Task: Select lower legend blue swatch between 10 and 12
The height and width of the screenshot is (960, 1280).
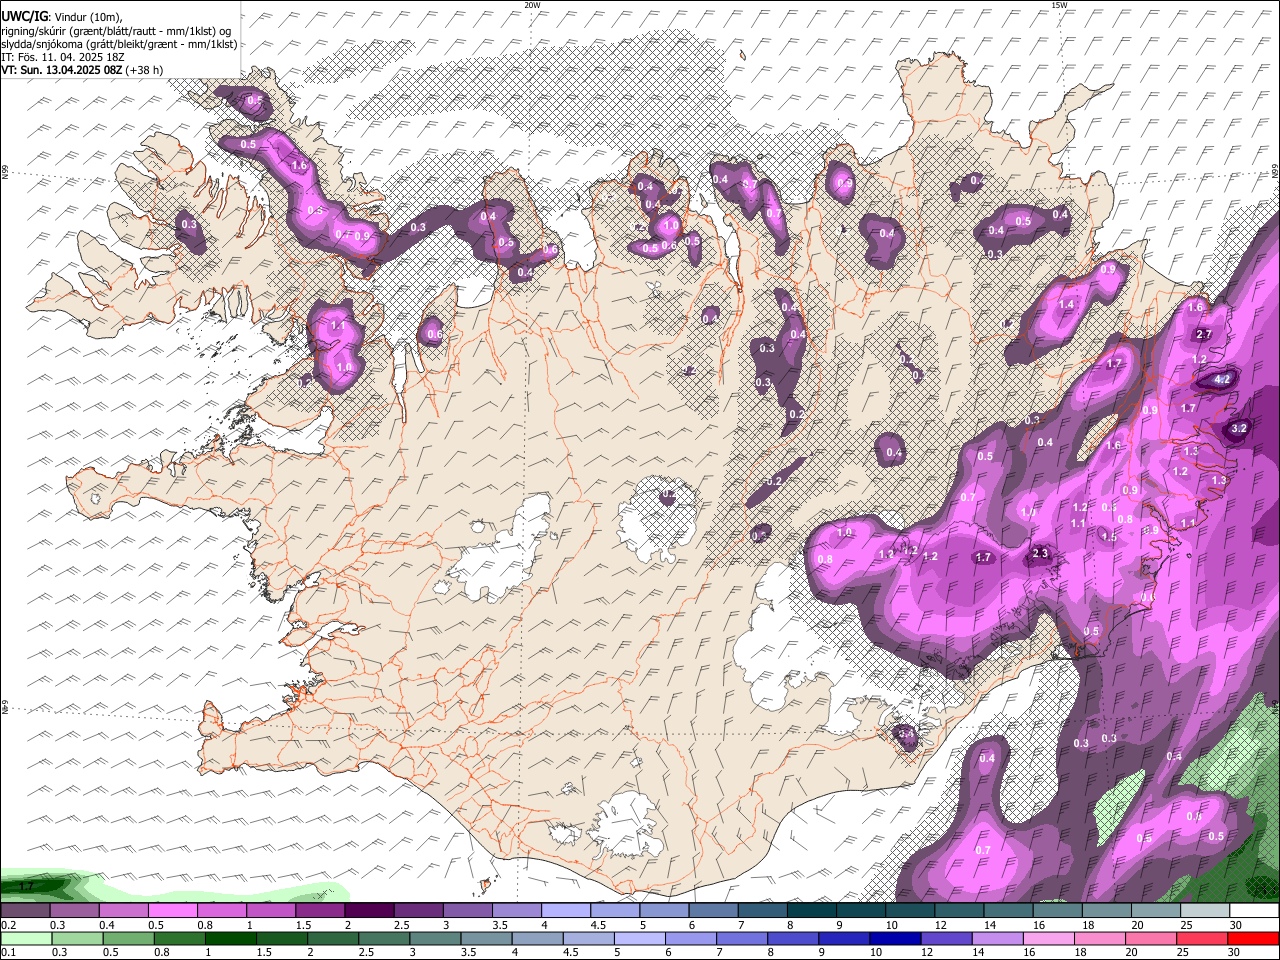Action: point(894,939)
